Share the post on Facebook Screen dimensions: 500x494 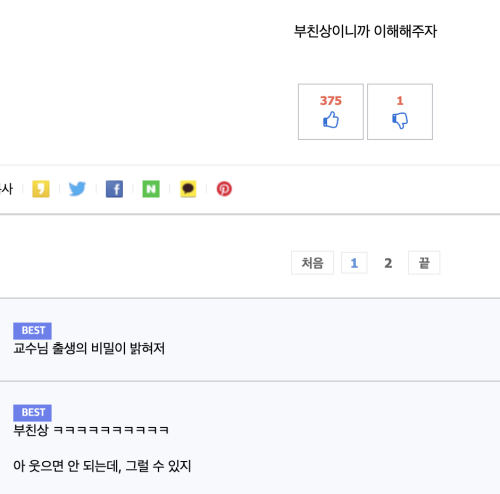pyautogui.click(x=114, y=189)
